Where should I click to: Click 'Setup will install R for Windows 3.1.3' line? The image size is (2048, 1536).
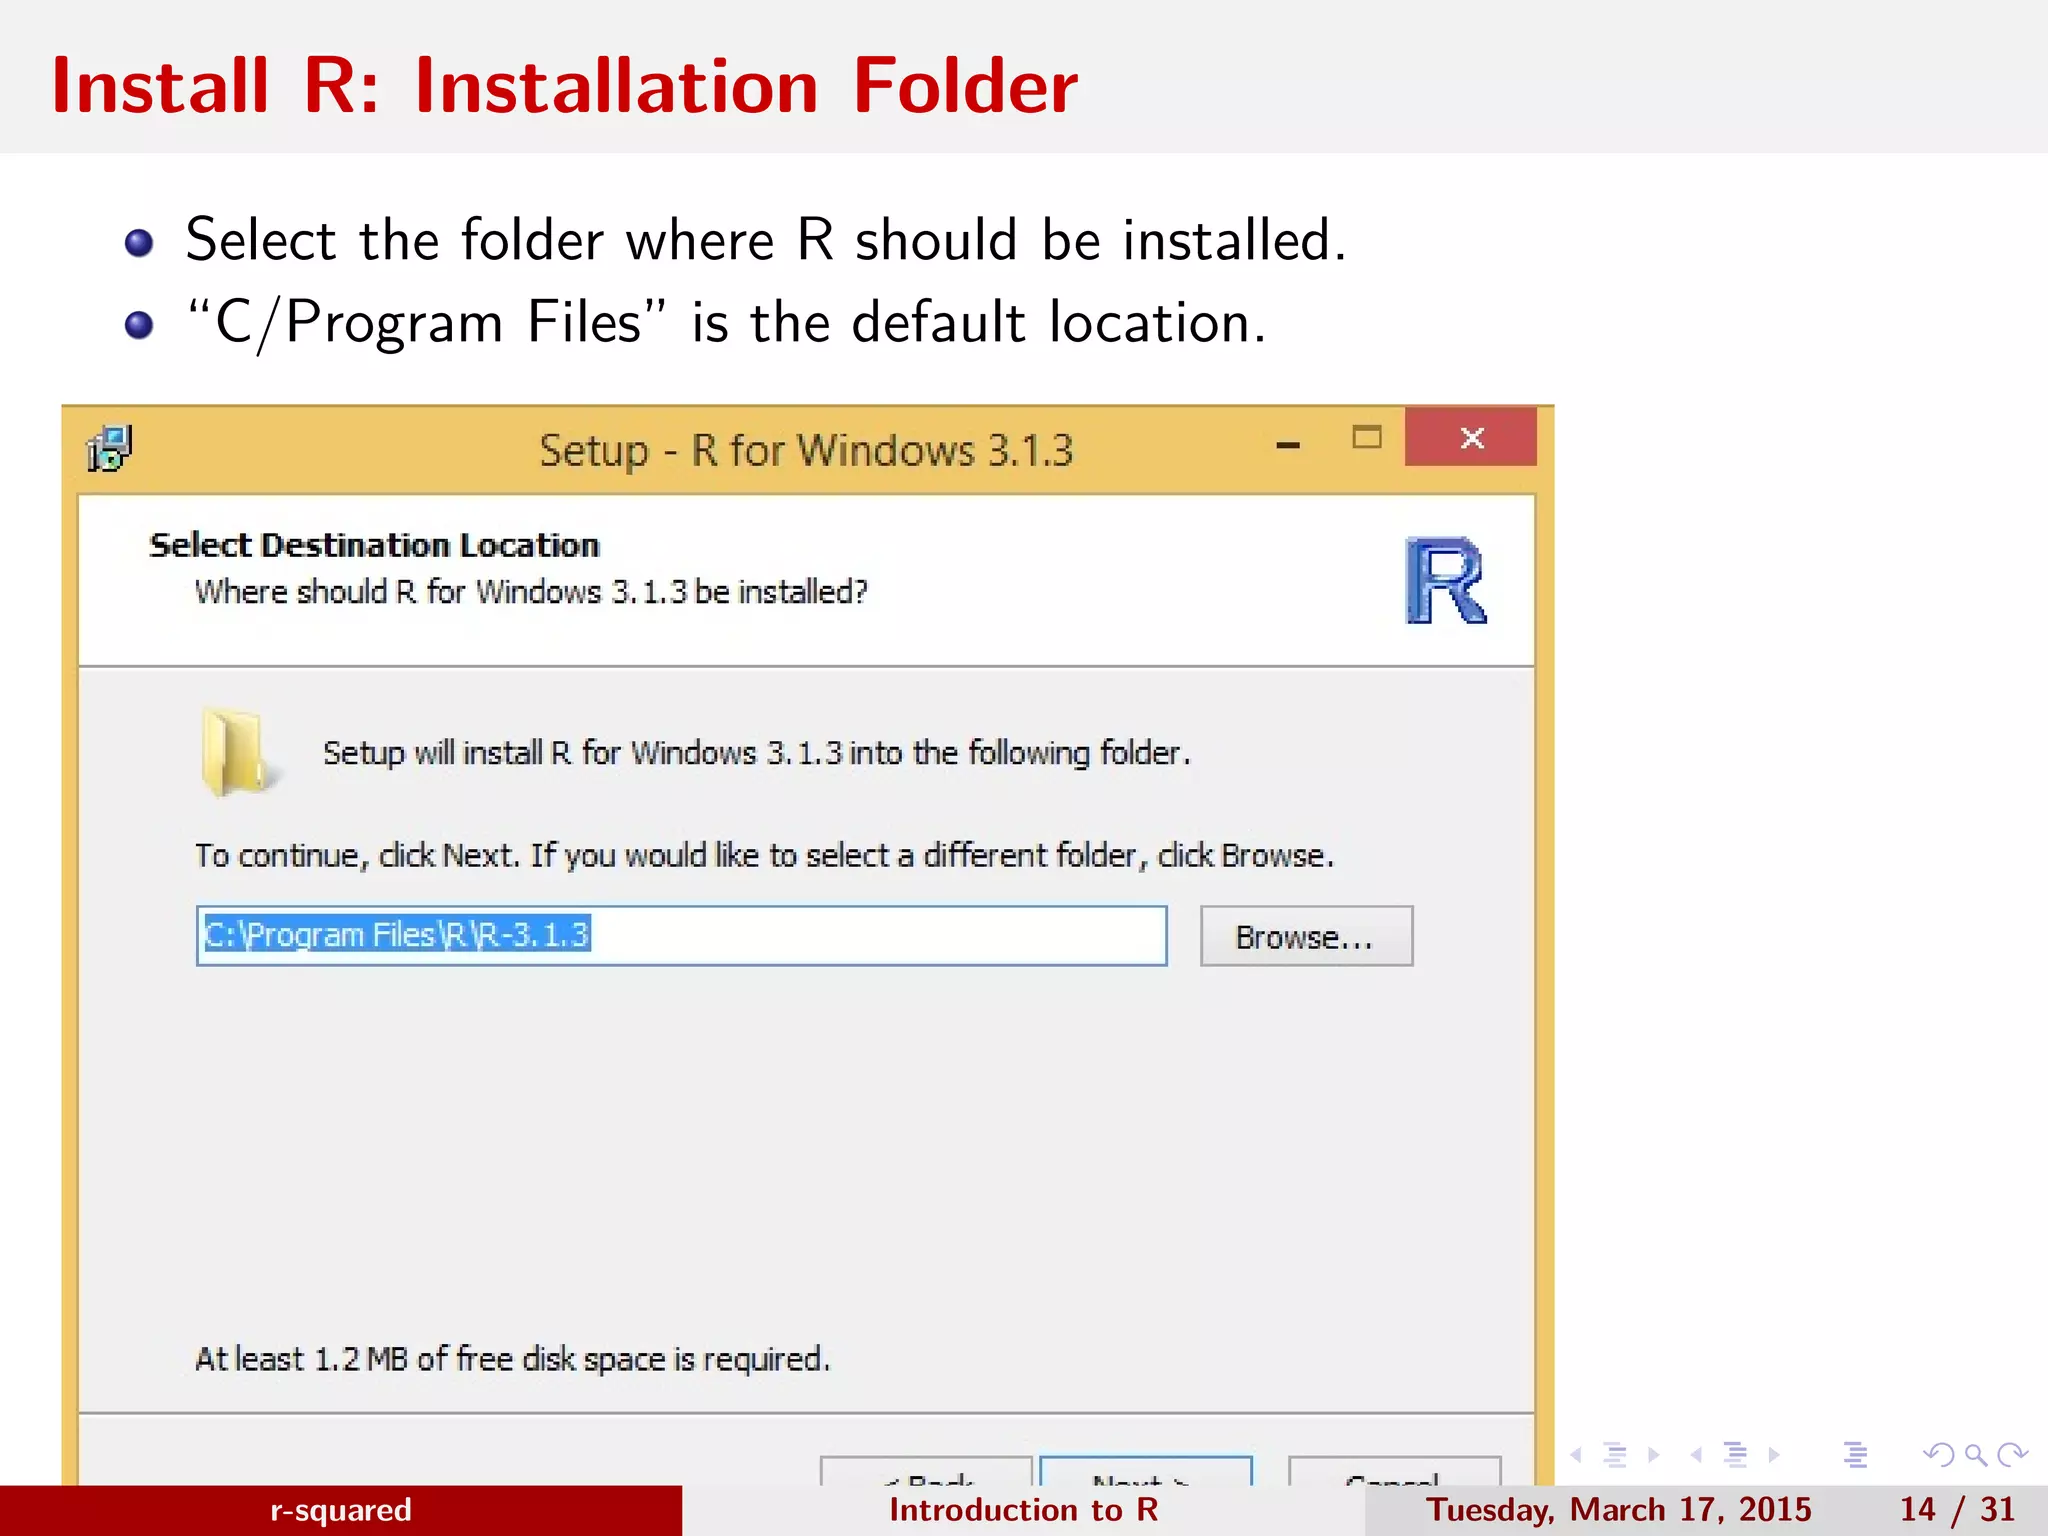pos(757,753)
